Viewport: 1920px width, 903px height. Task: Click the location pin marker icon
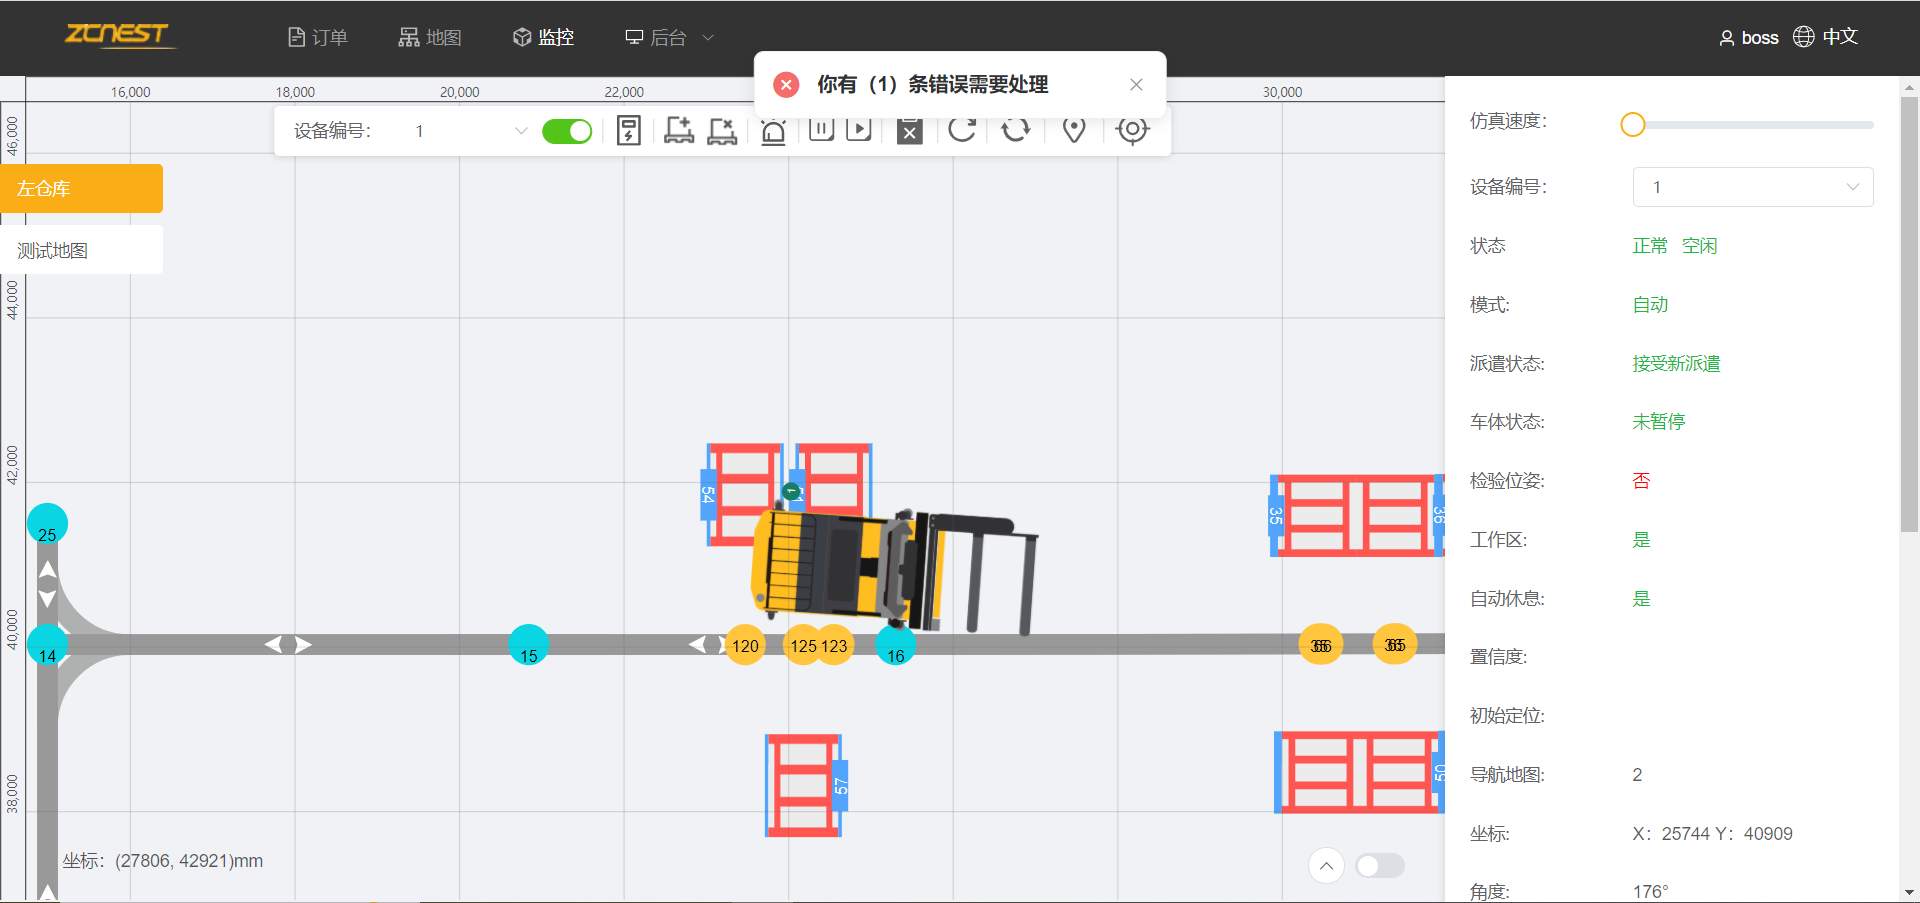(1074, 131)
